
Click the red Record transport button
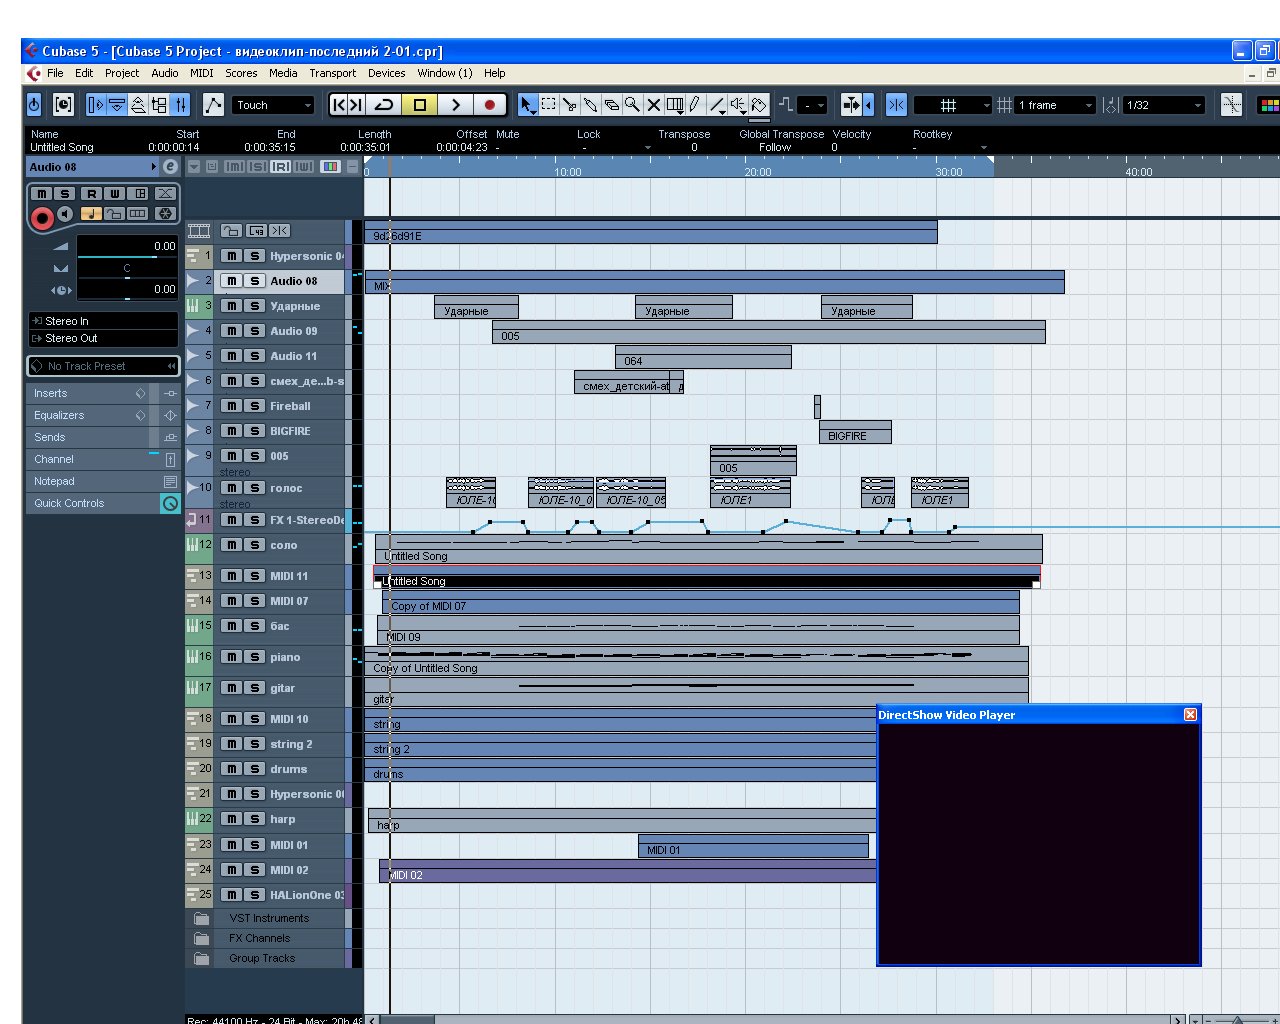(490, 104)
